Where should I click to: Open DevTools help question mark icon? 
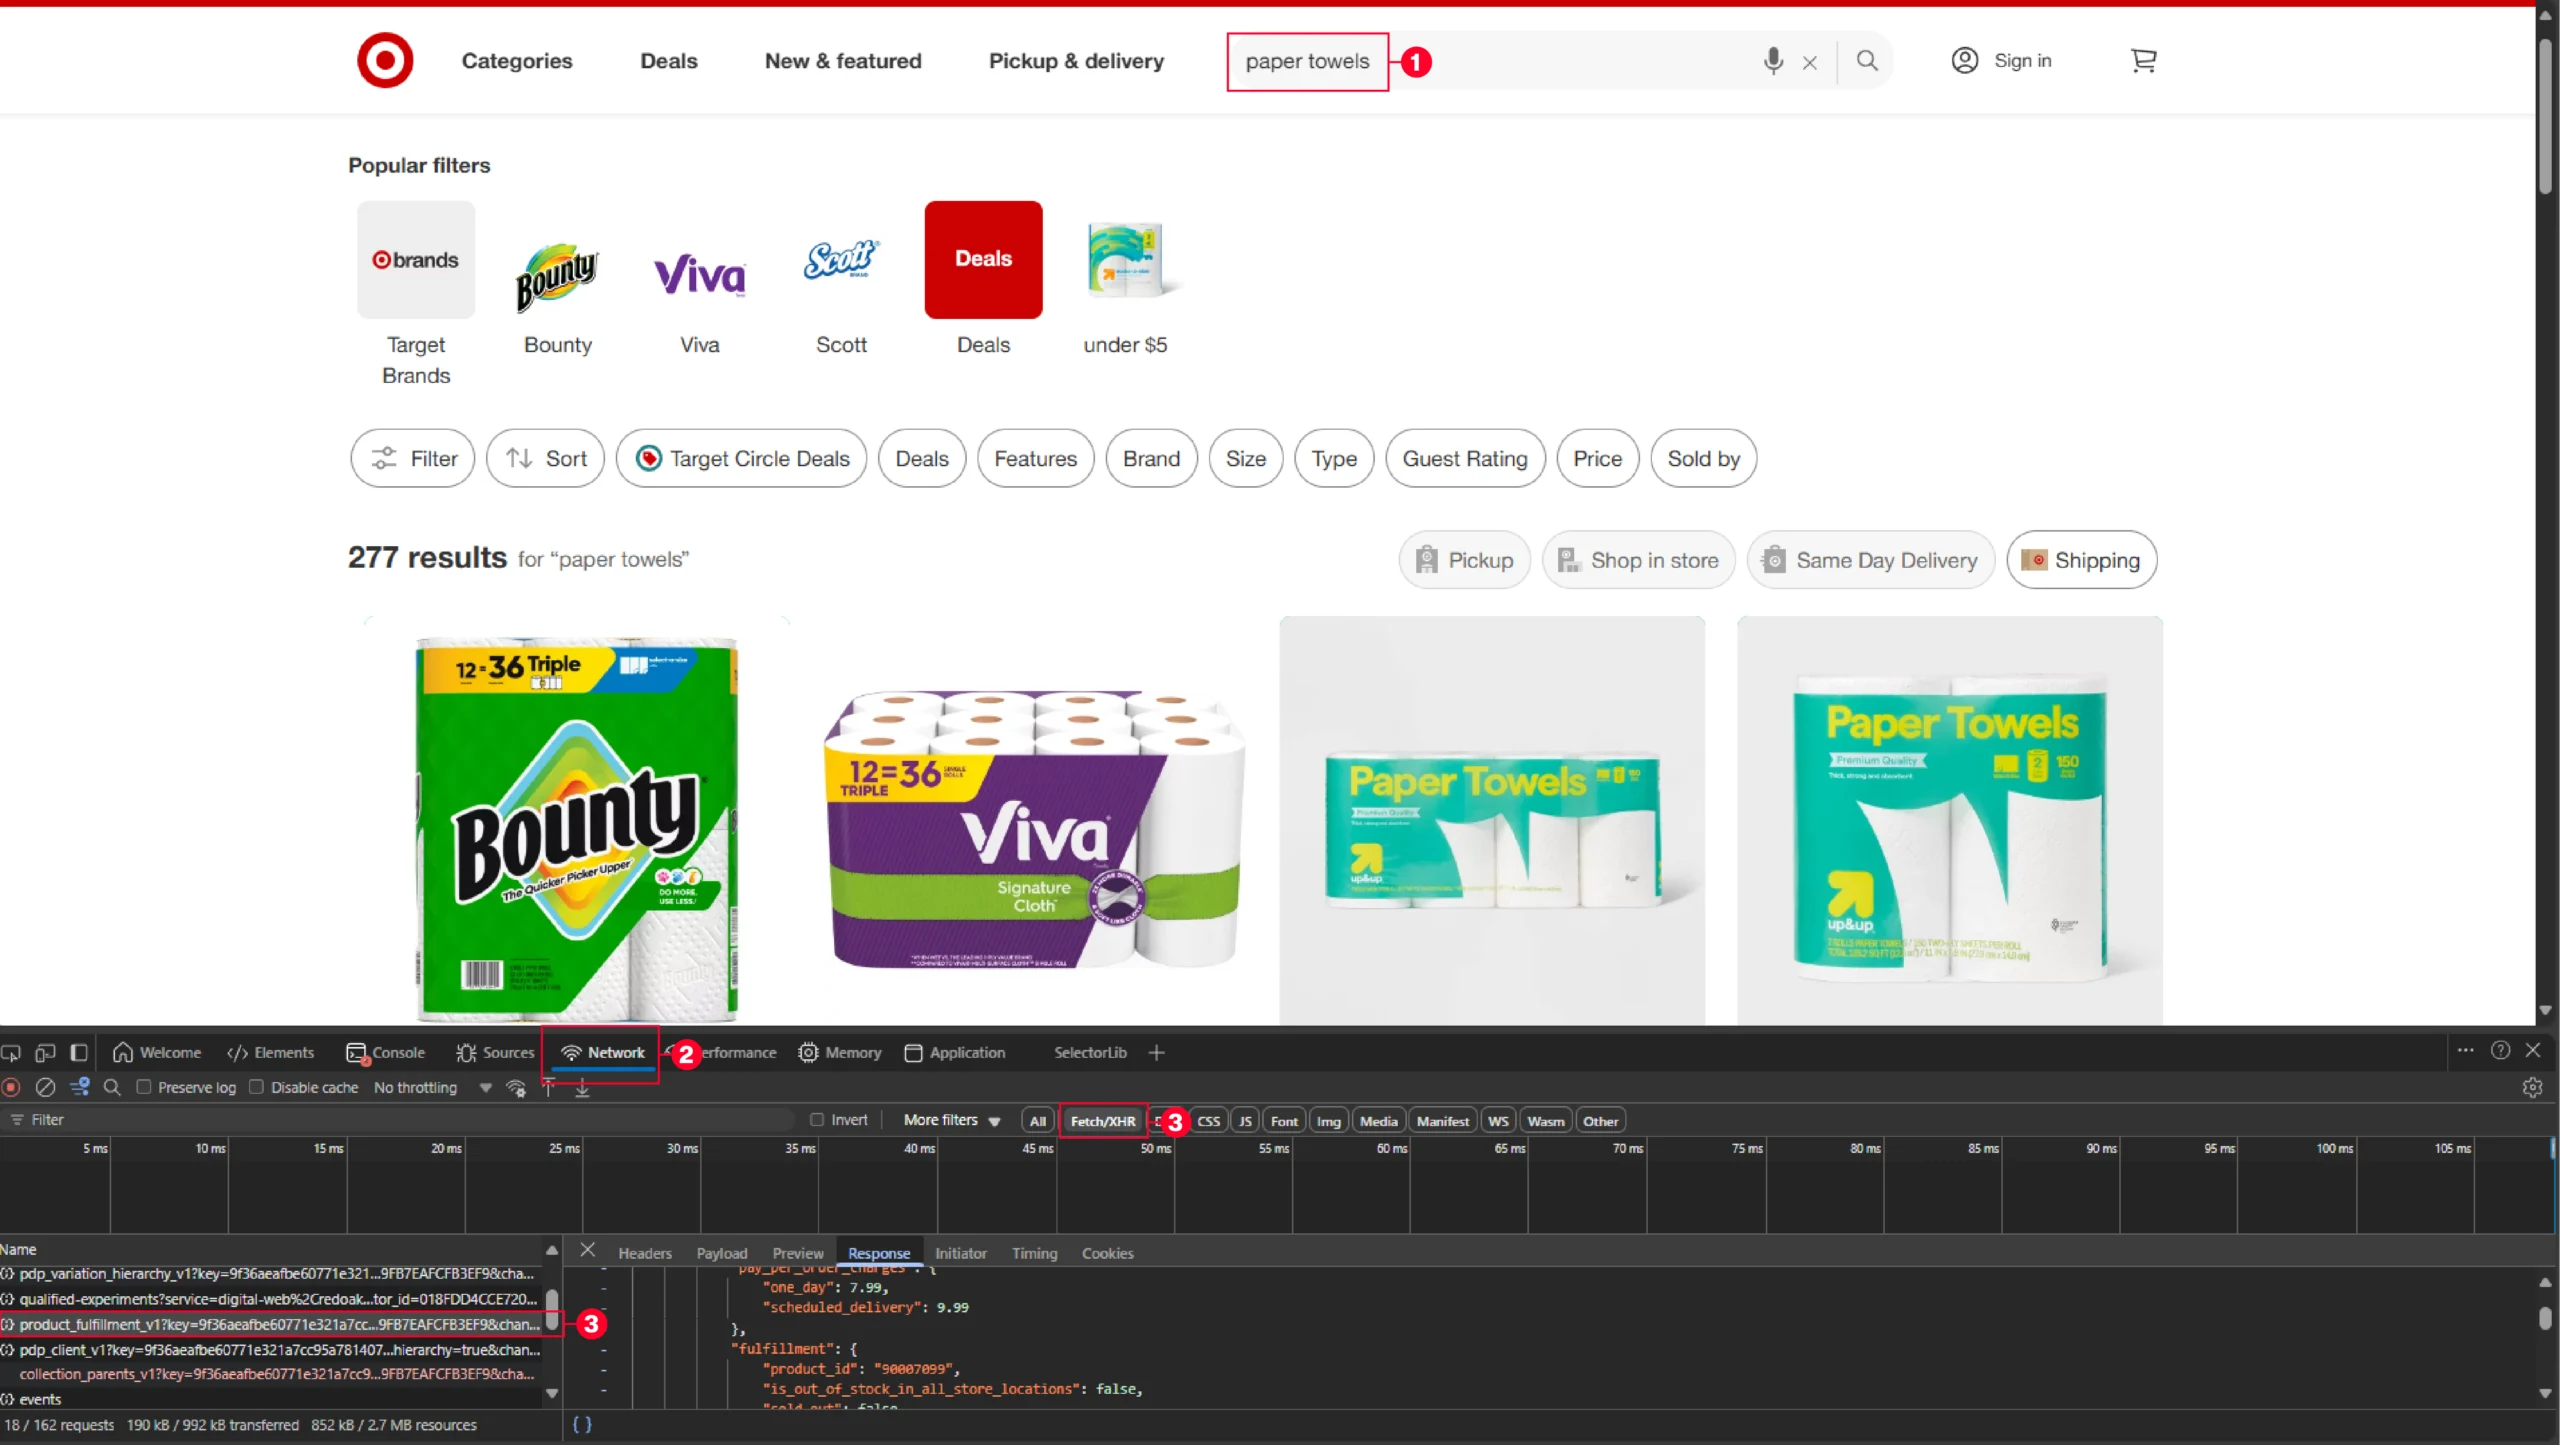(2500, 1050)
